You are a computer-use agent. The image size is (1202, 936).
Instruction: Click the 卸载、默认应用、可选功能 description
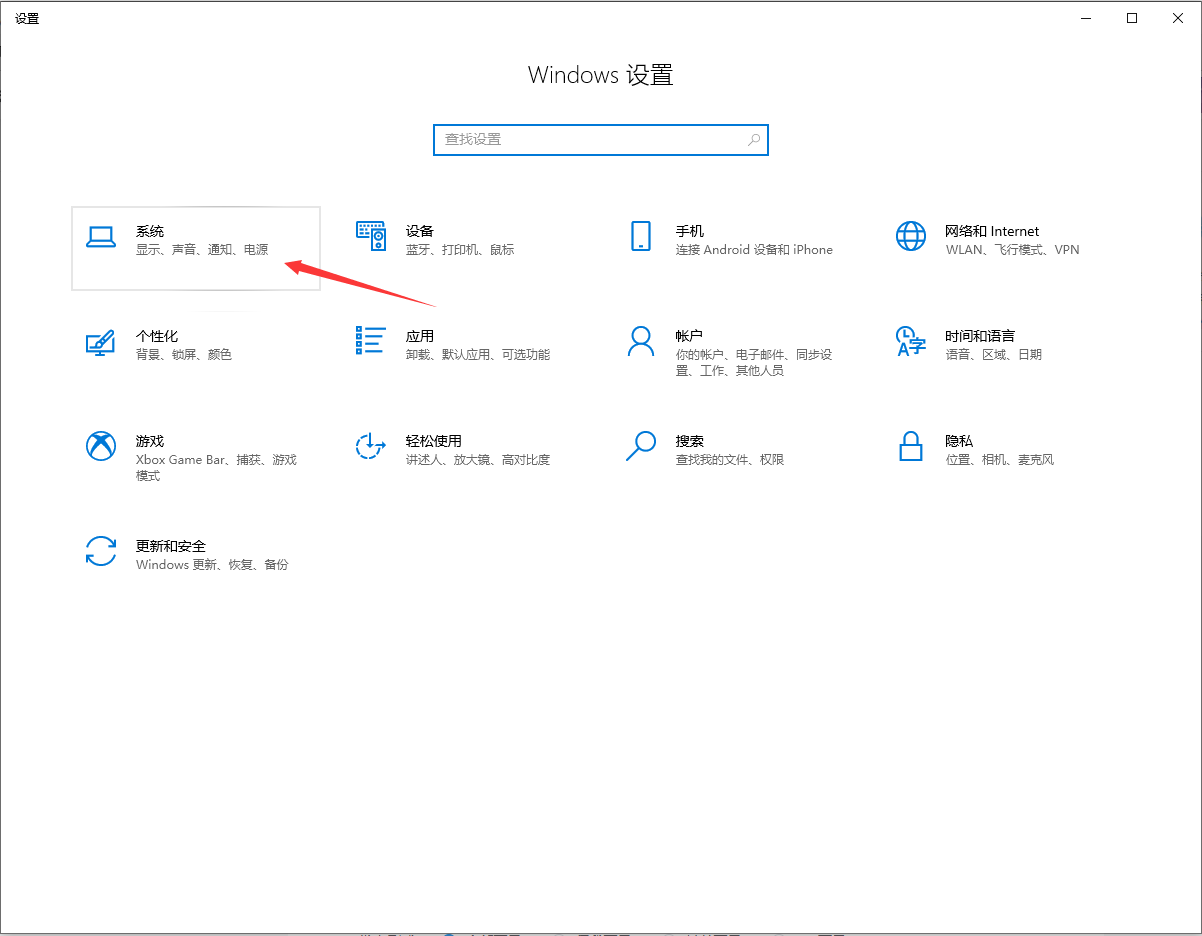coord(478,355)
